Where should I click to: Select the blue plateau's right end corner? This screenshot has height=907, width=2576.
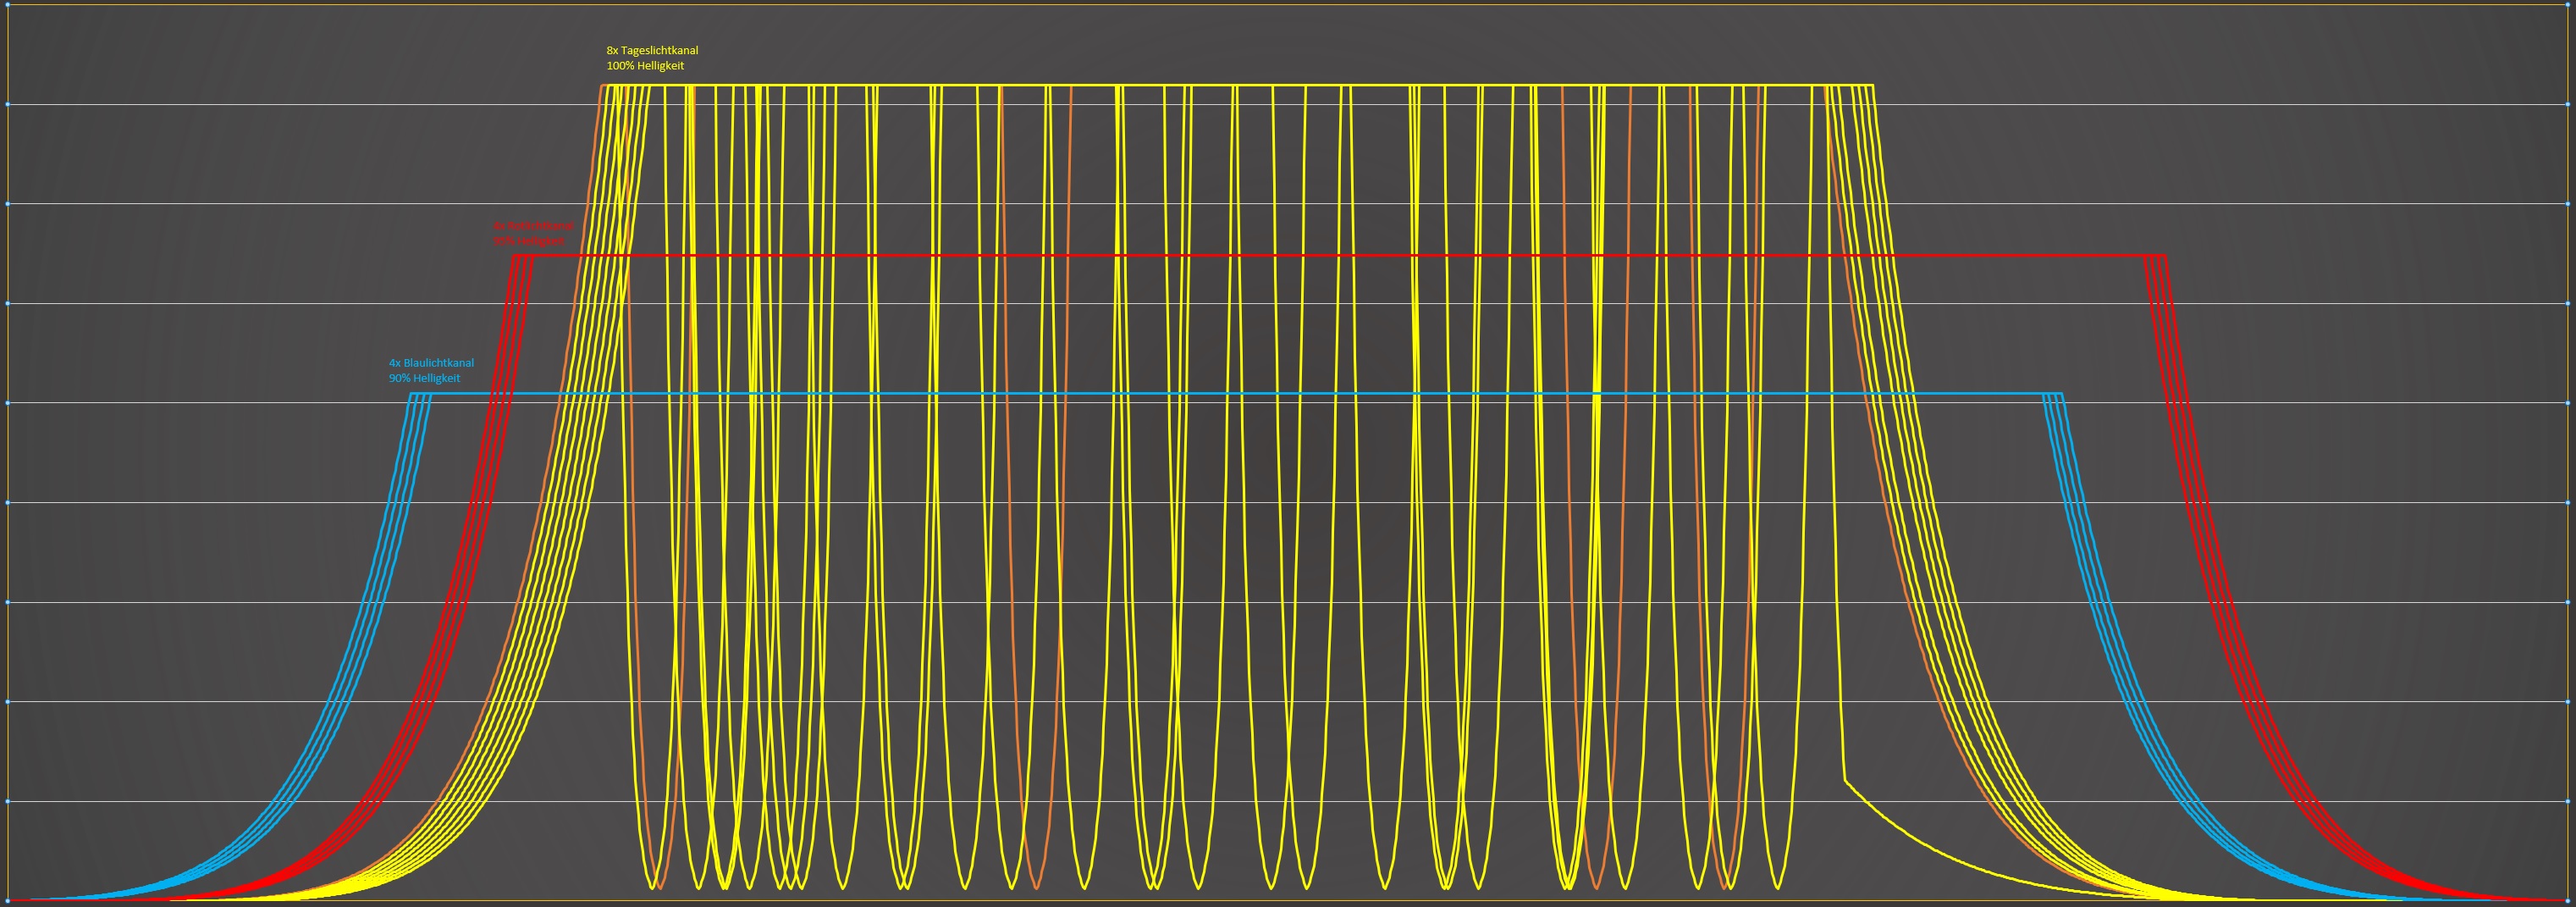2062,394
